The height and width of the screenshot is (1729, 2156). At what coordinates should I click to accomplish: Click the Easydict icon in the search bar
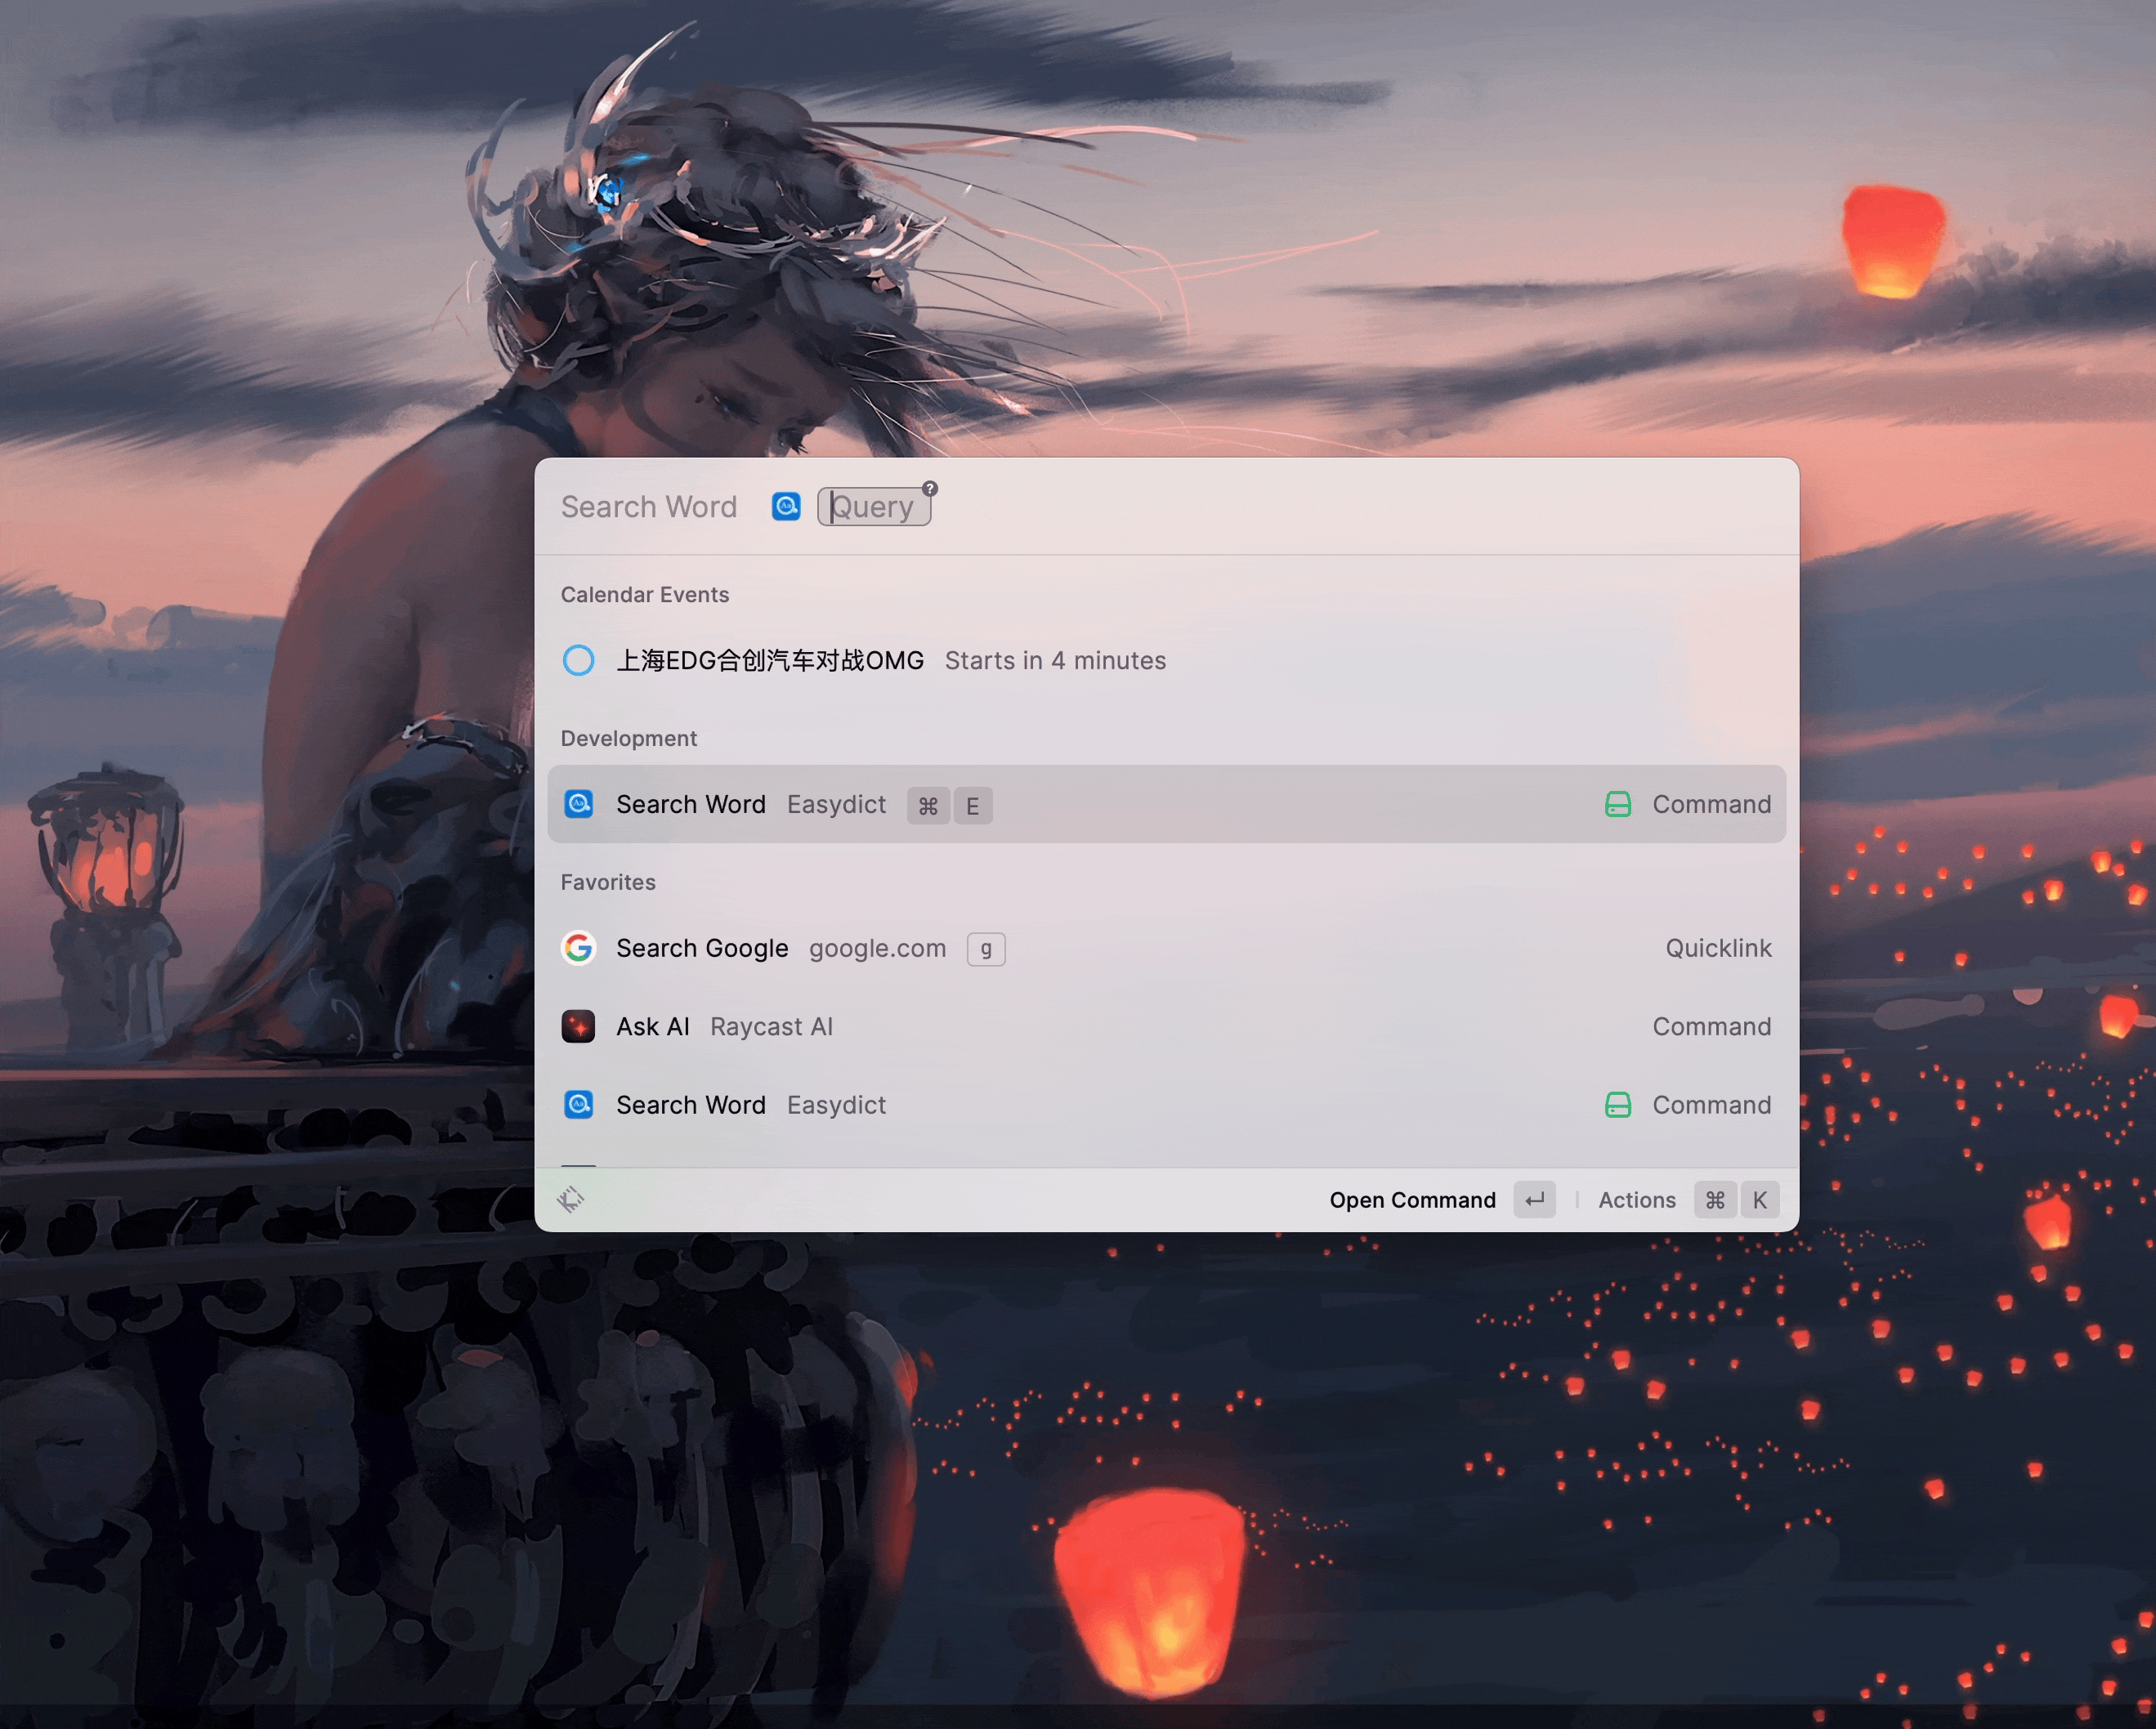point(786,507)
